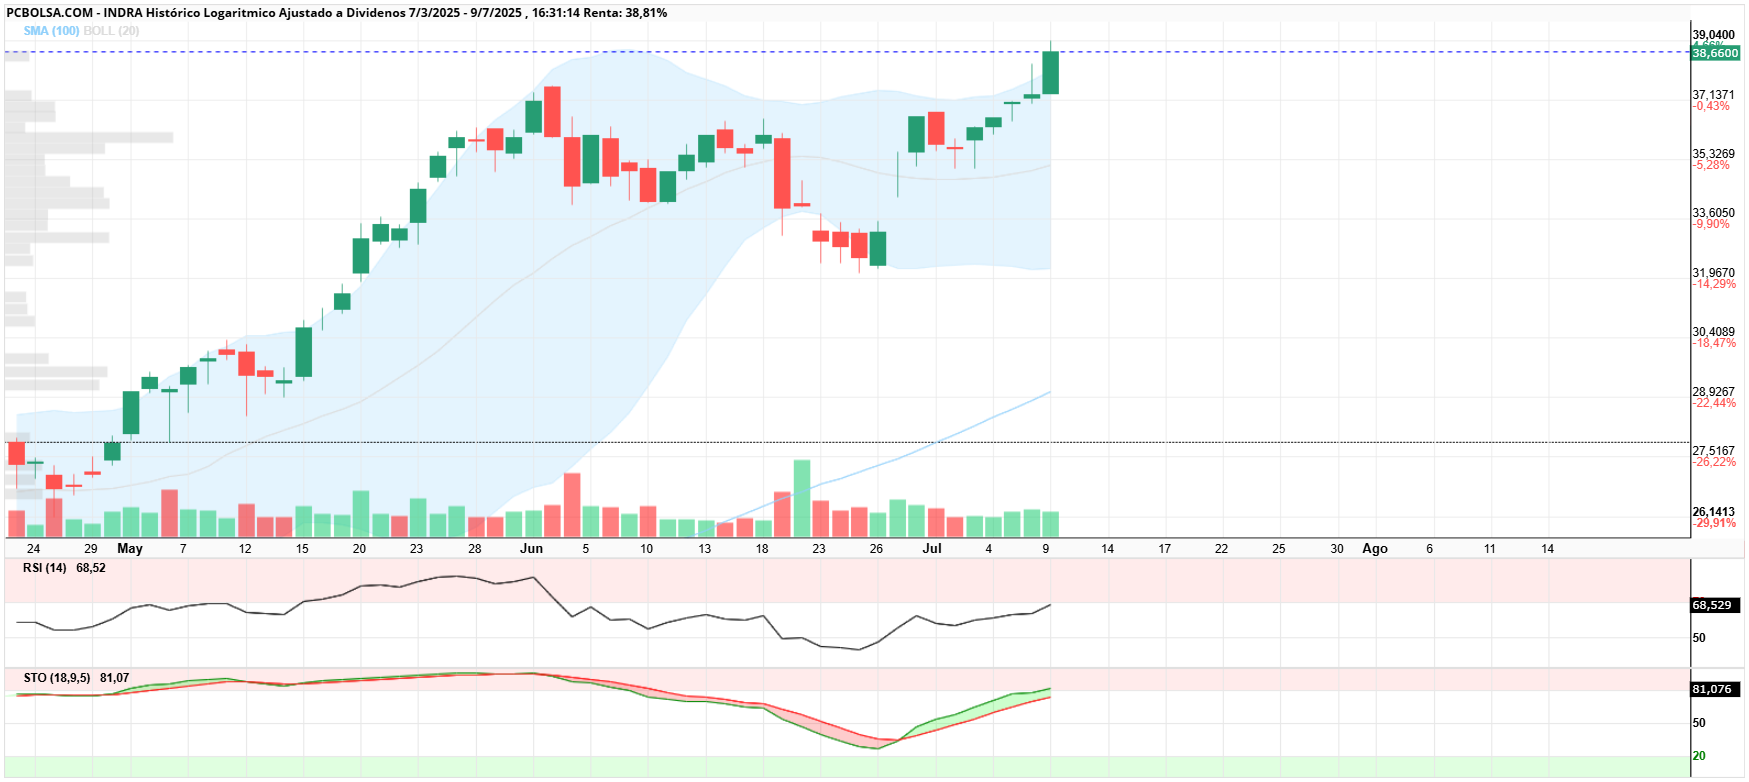The height and width of the screenshot is (782, 1749).
Task: Click the -0,43% percentage label
Action: coord(1711,106)
